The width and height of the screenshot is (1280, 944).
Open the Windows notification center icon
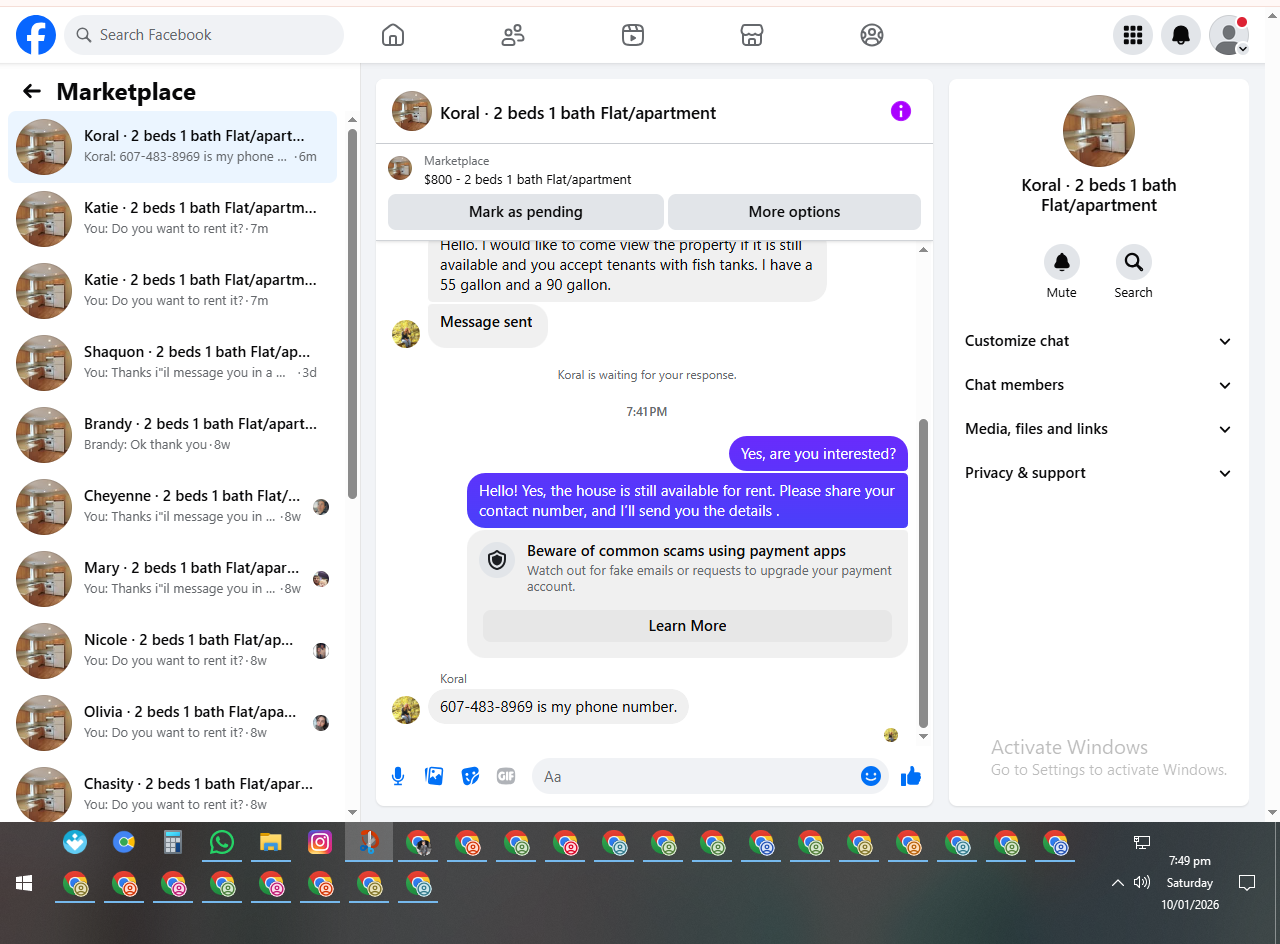pos(1247,883)
